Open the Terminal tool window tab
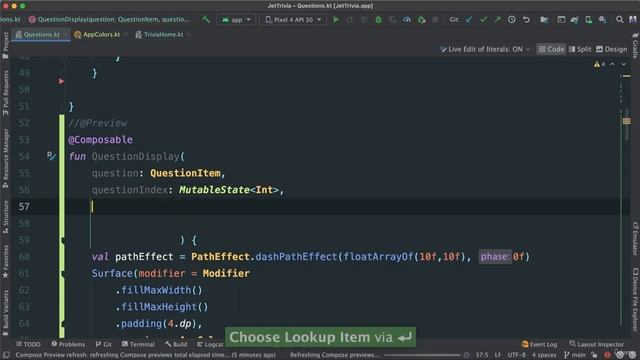This screenshot has height=360, width=640. [138, 344]
